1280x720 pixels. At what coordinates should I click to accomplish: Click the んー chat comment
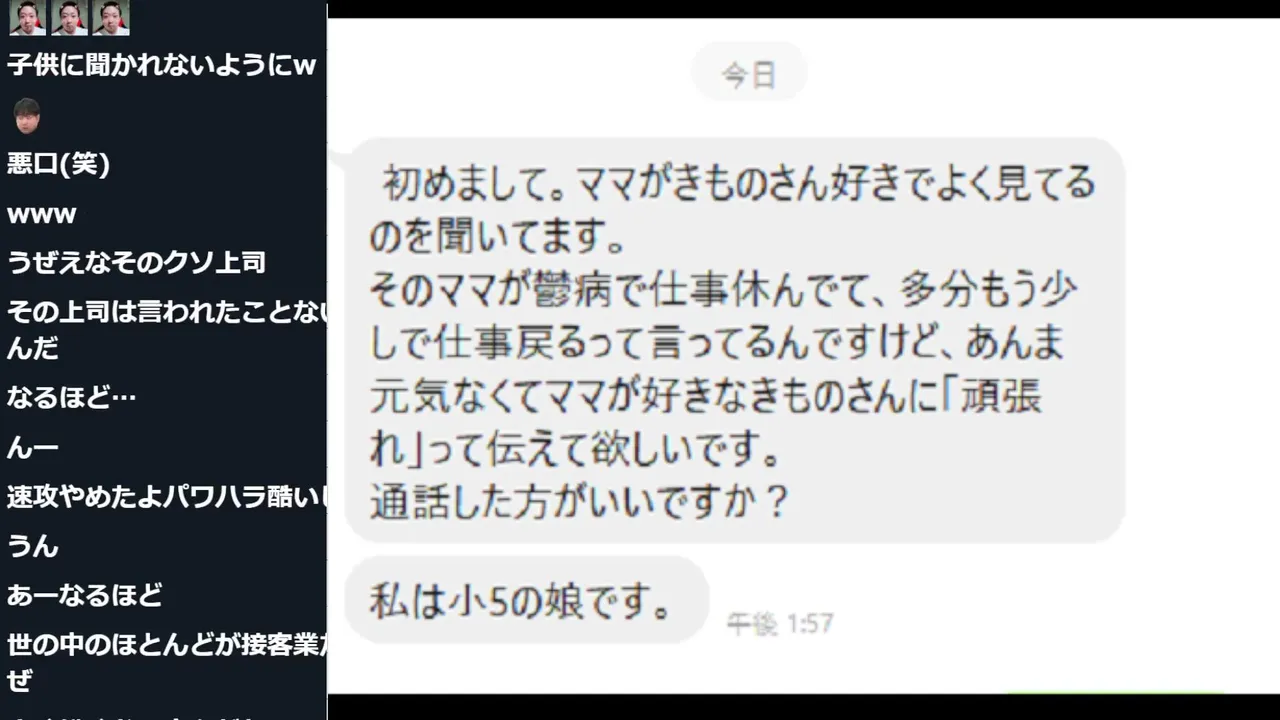click(32, 447)
